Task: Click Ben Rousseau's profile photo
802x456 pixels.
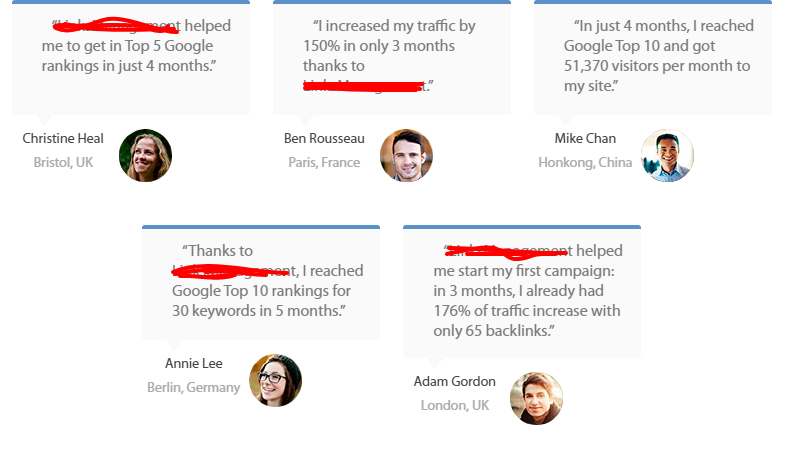Action: (x=406, y=156)
